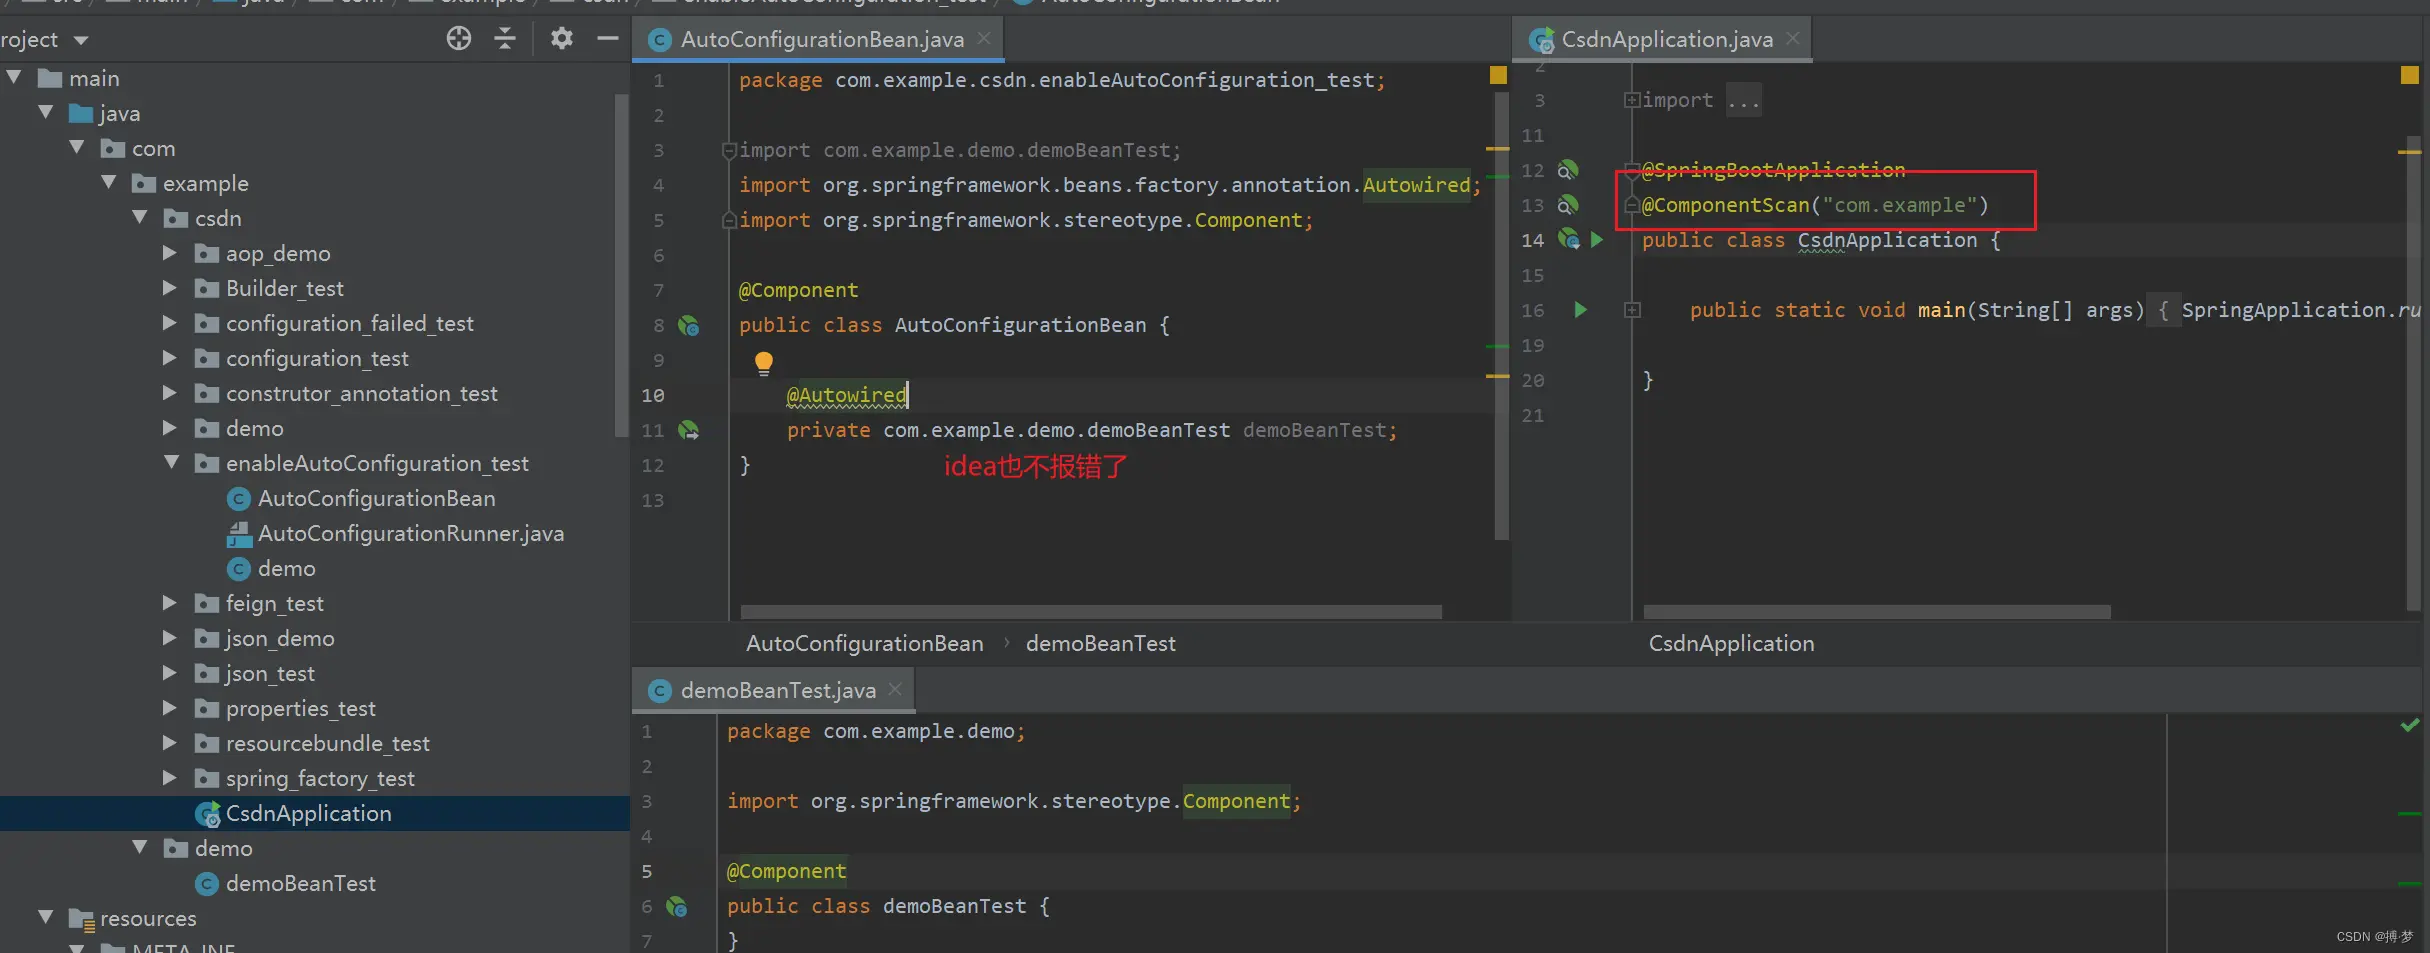Viewport: 2430px width, 953px height.
Task: Click the Spring bean gutter icon beside AutoConfigurationBean class
Action: pyautogui.click(x=689, y=325)
